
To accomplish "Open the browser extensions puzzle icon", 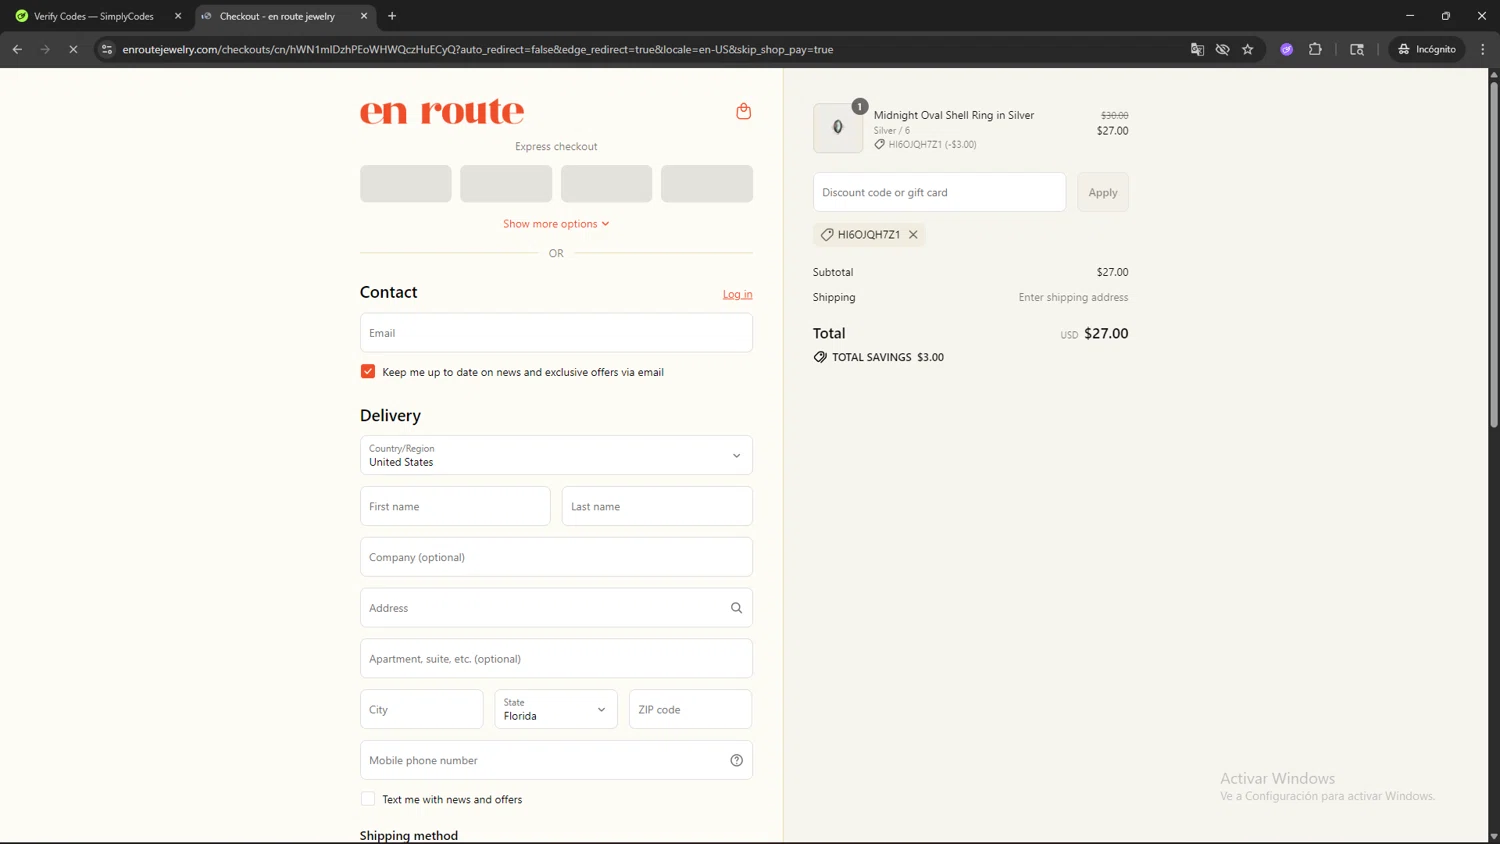I will click(x=1315, y=49).
